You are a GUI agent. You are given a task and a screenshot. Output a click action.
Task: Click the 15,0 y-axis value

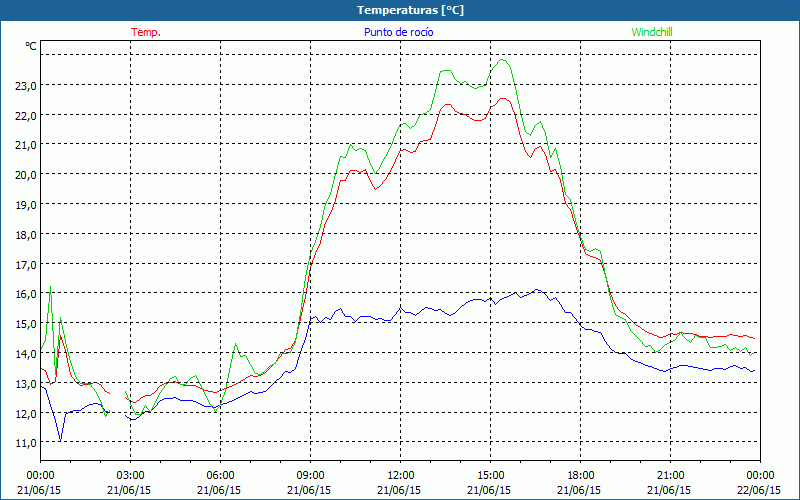26,324
